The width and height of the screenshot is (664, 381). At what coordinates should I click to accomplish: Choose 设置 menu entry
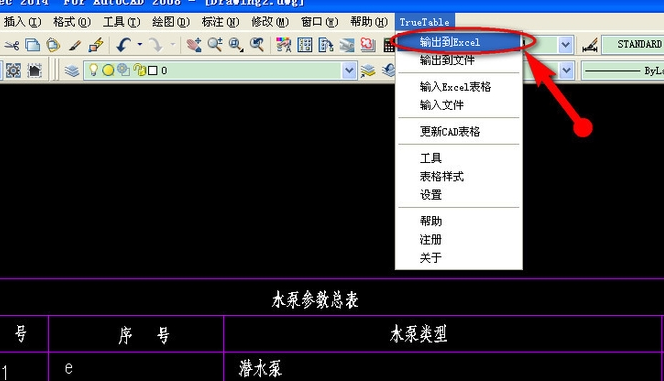(x=459, y=195)
